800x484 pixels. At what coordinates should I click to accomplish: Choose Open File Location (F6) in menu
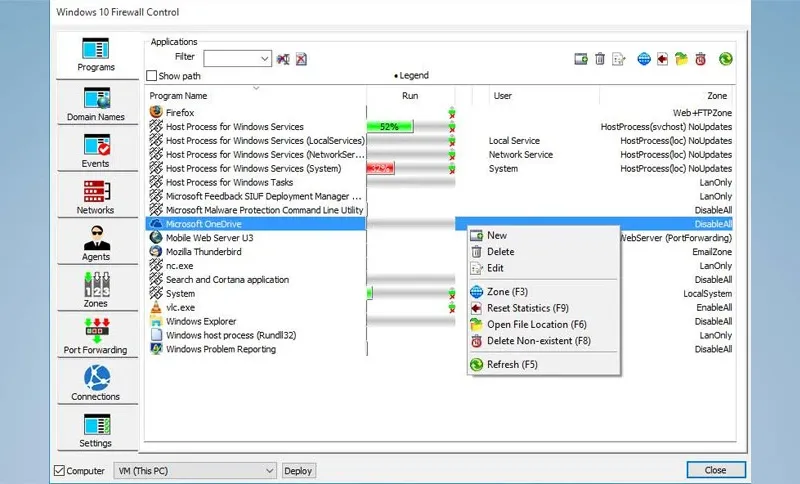point(544,324)
